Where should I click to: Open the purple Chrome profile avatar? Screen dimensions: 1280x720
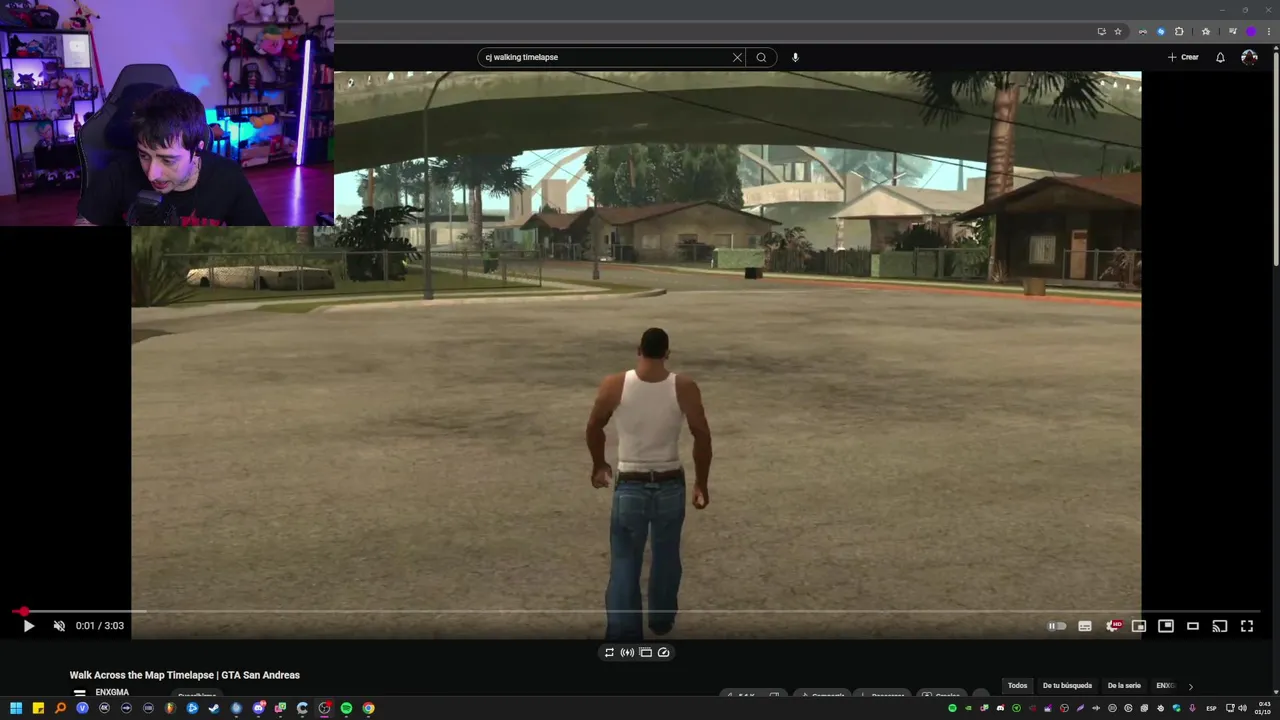(x=1251, y=32)
